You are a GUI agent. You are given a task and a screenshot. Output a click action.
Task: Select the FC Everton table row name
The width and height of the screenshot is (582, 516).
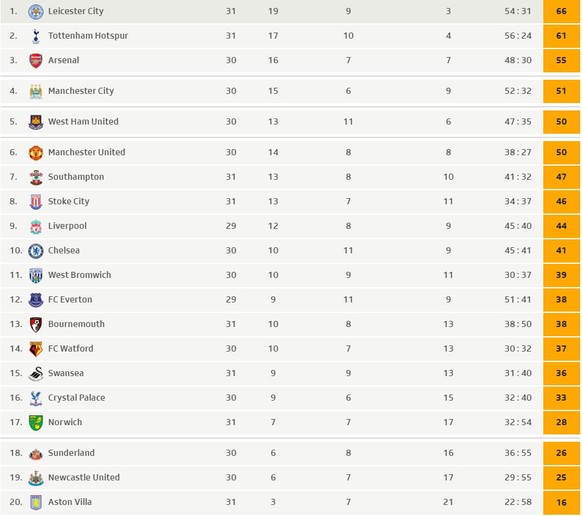click(x=70, y=300)
